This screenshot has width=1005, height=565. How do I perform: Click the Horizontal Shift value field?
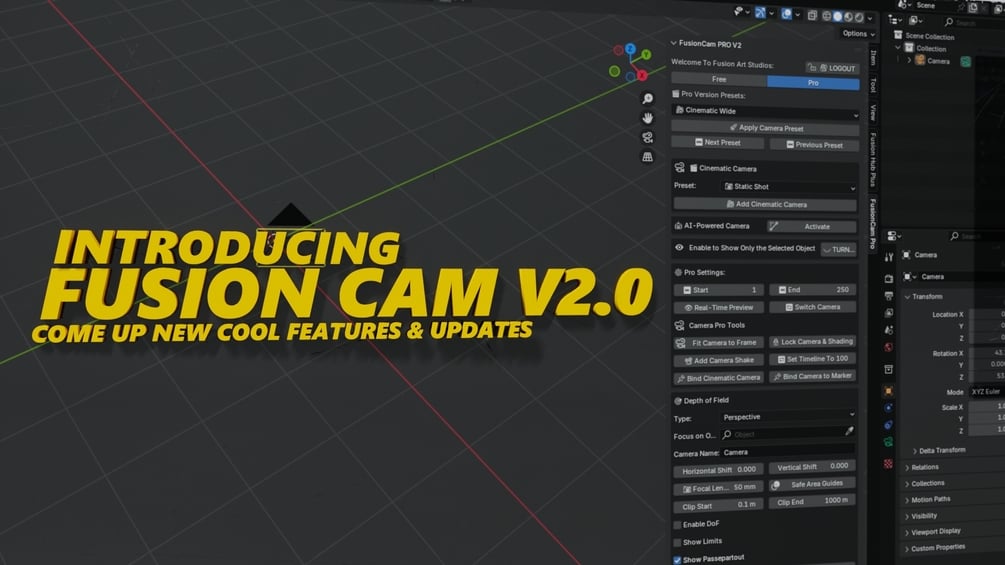[718, 470]
